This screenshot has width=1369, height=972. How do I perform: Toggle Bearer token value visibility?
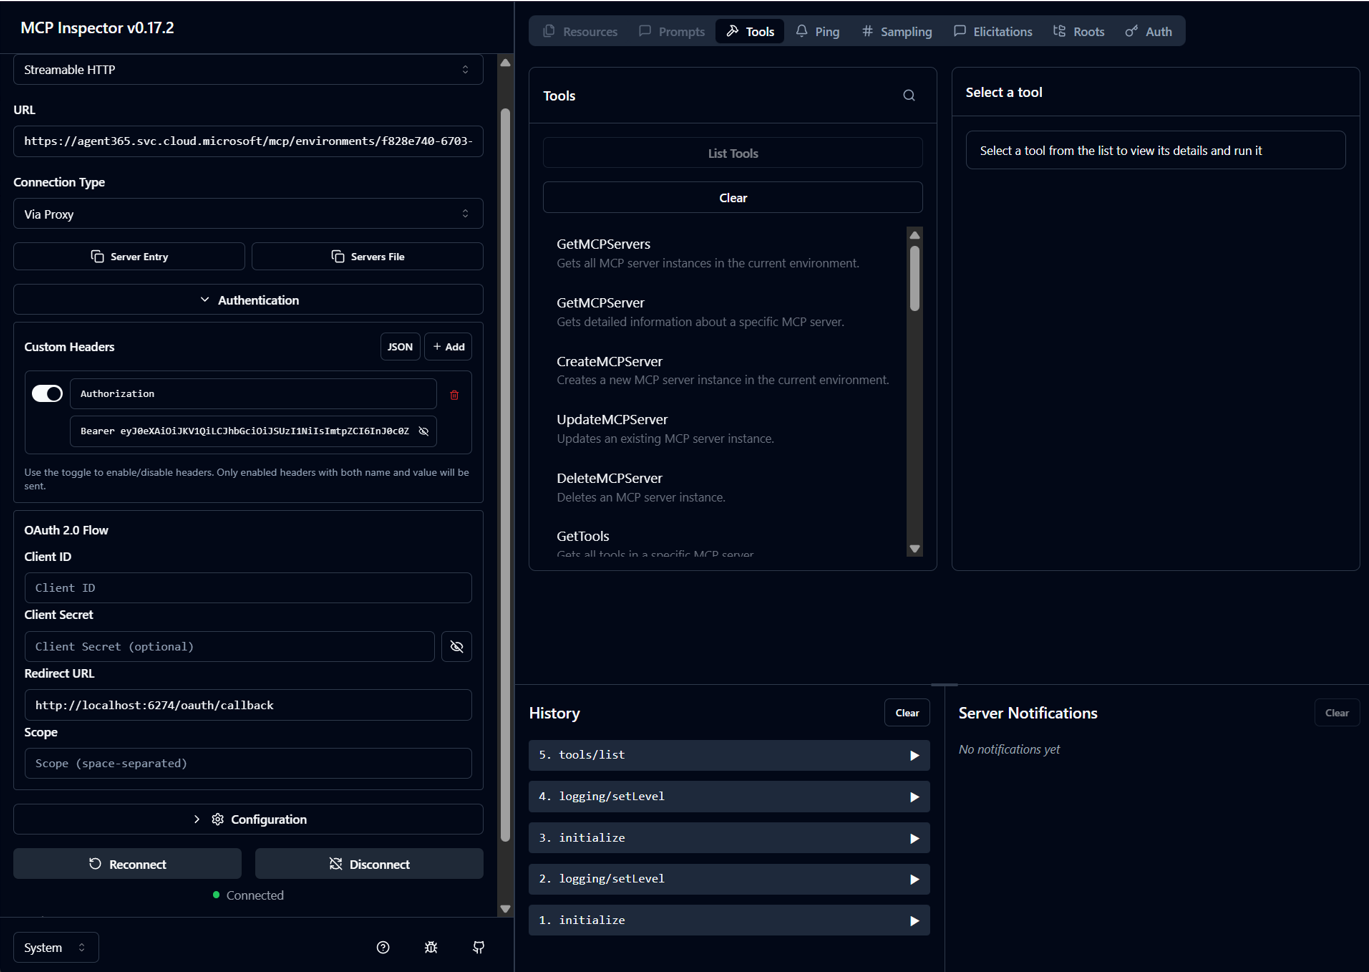424,431
